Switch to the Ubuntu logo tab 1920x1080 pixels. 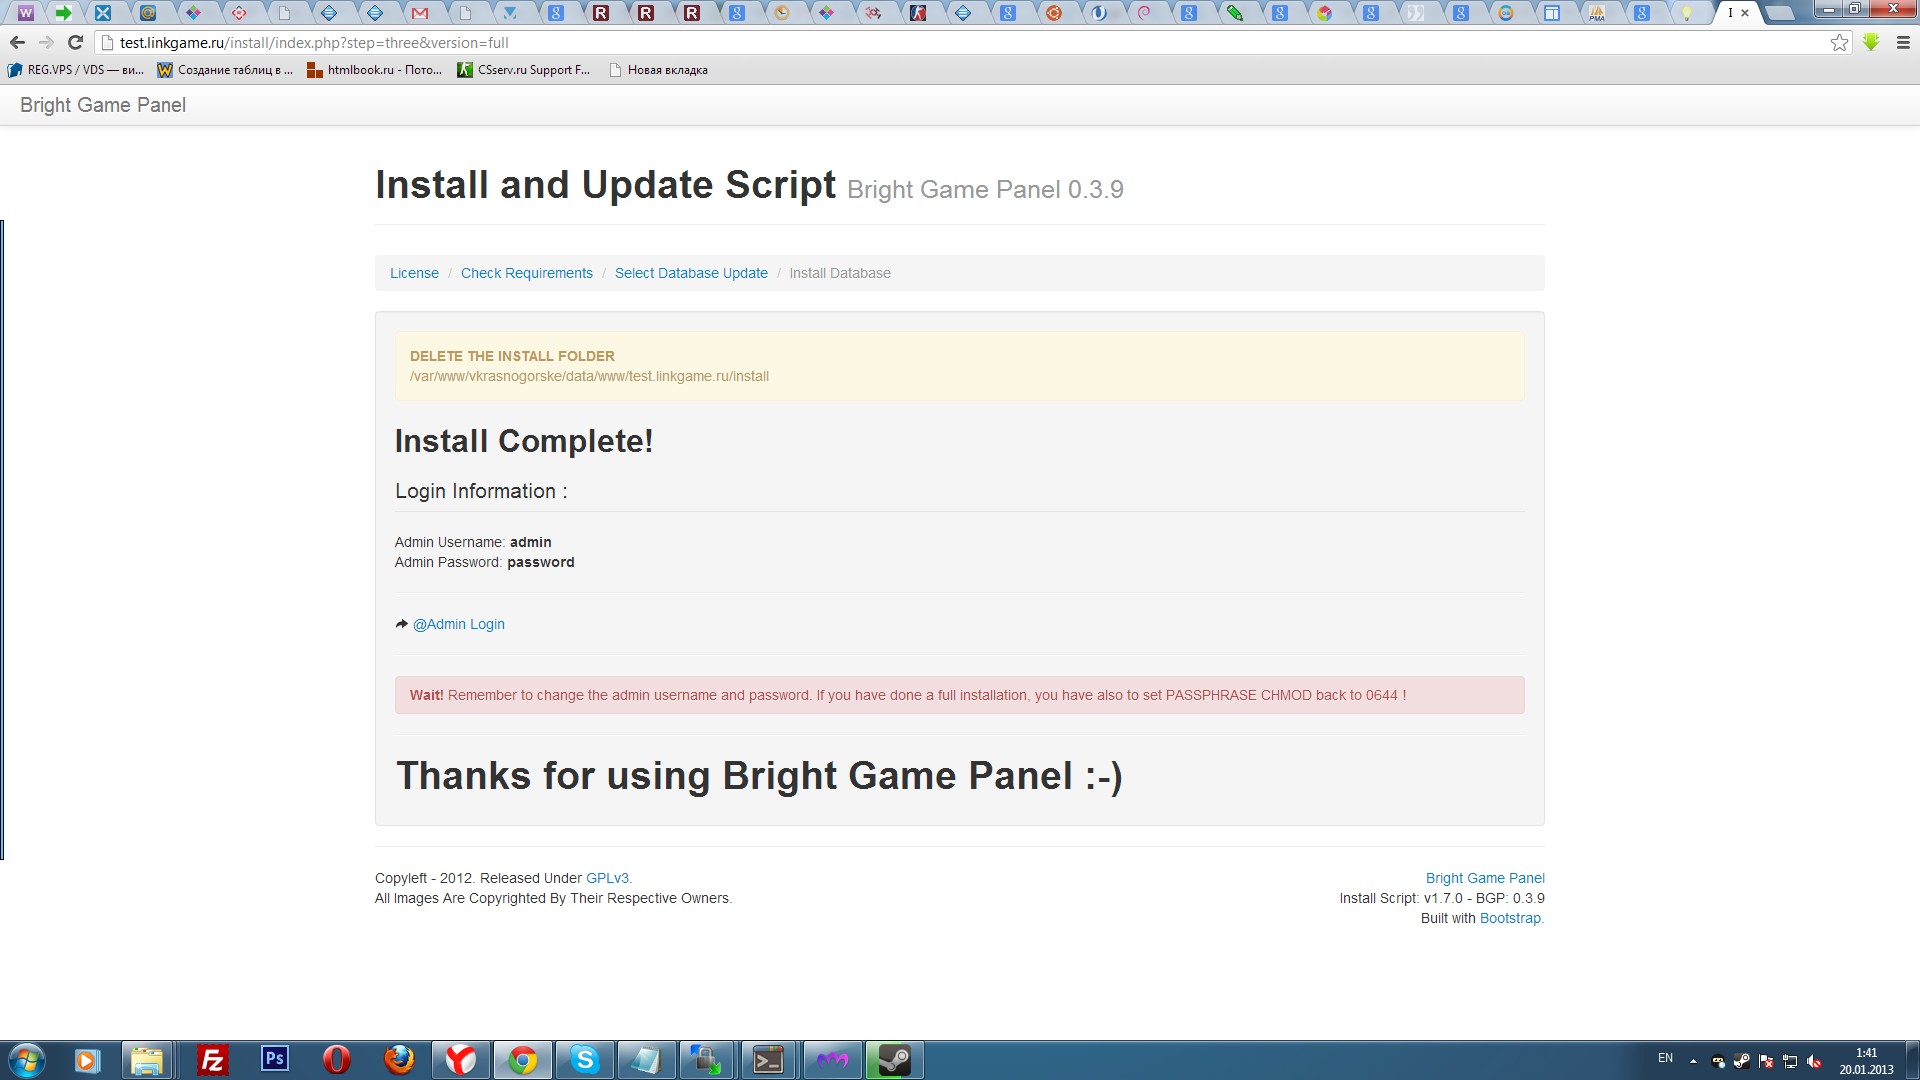tap(1054, 13)
